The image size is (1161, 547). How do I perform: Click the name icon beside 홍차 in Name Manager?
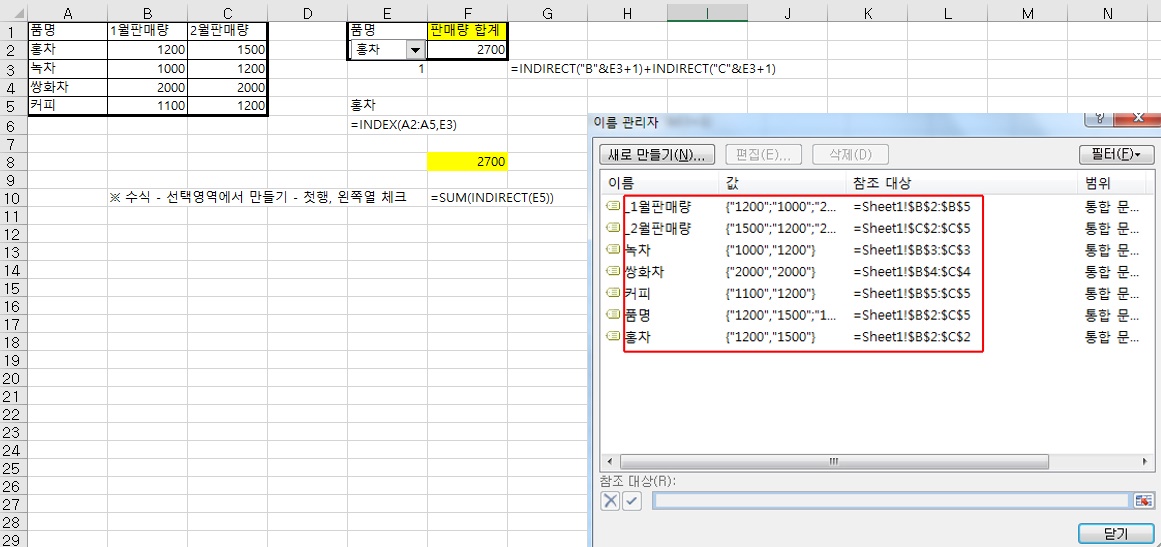pos(613,336)
